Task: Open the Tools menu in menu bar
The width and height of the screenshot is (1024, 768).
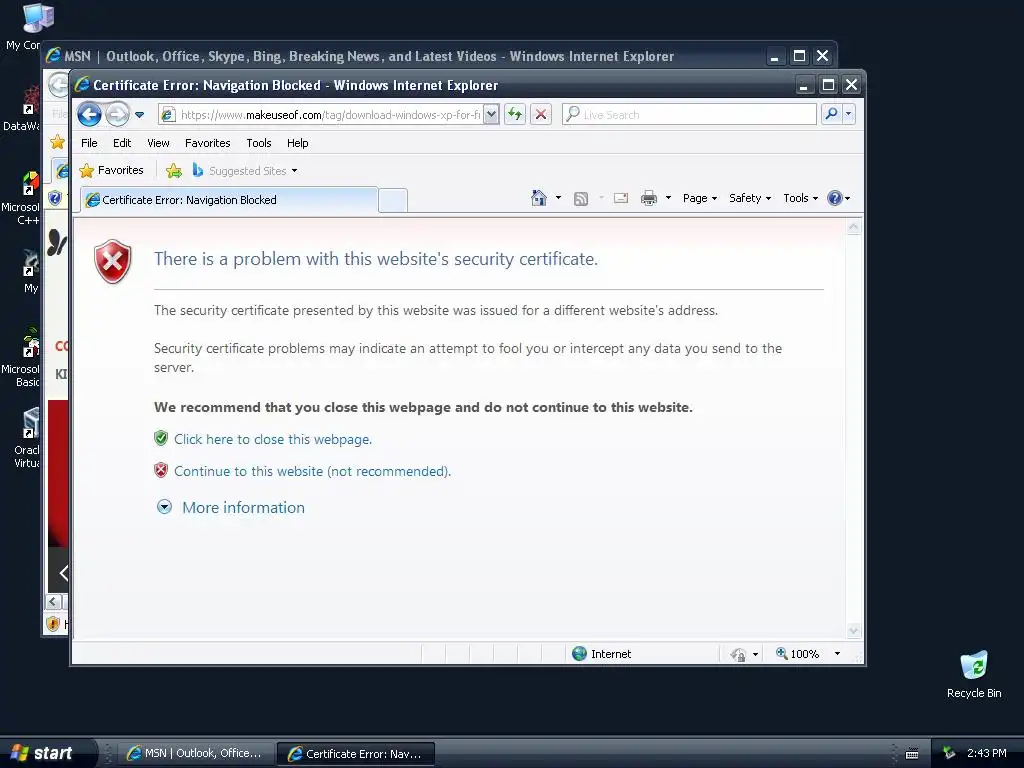Action: click(x=259, y=143)
